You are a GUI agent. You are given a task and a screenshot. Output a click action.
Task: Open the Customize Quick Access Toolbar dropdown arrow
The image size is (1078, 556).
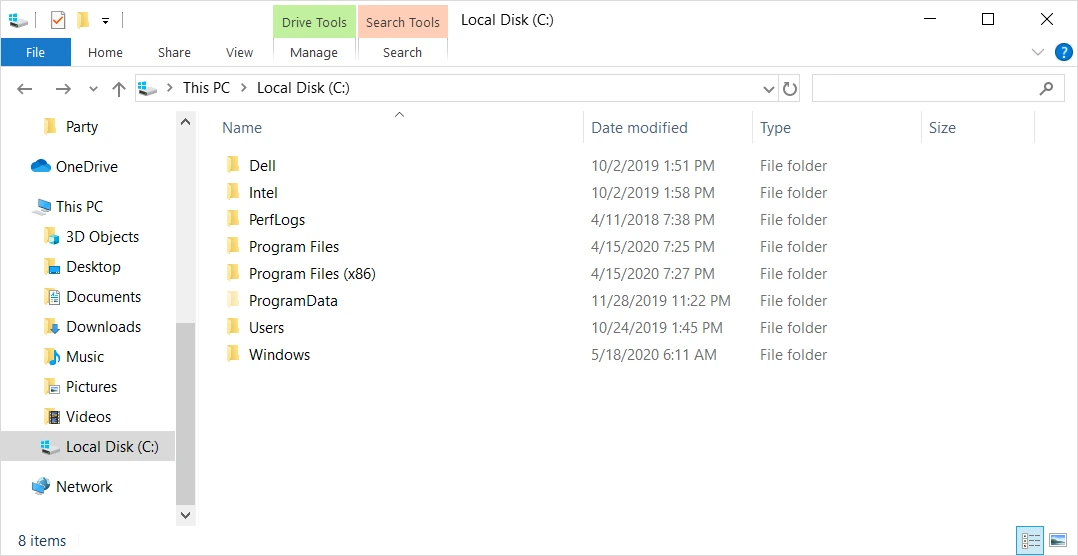(105, 21)
